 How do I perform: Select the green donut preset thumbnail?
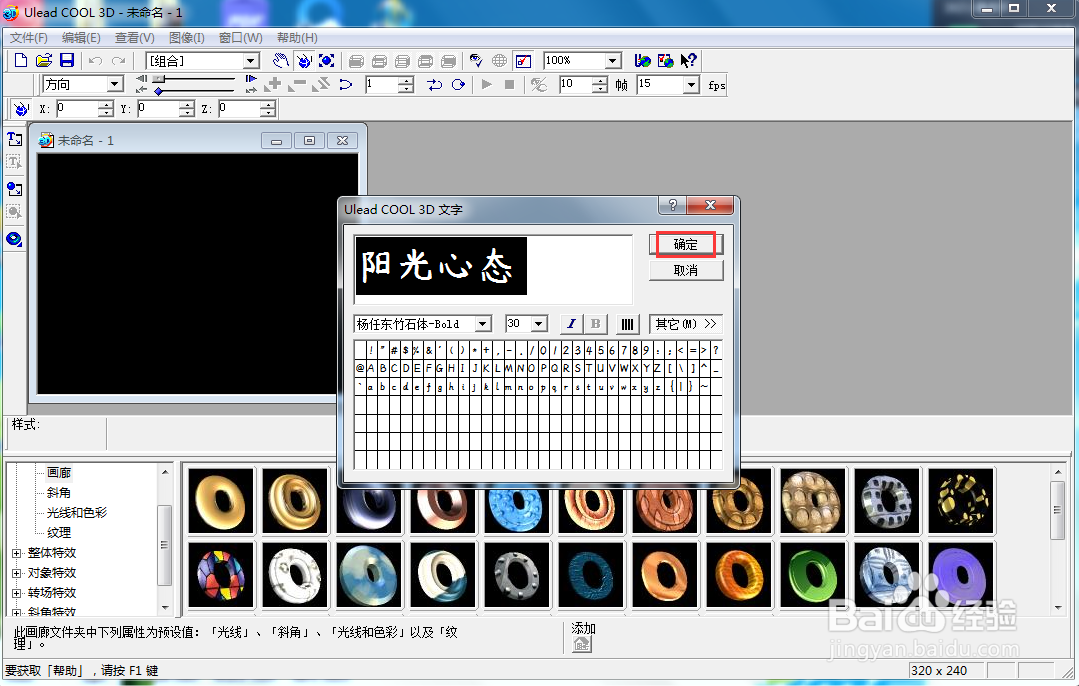813,575
